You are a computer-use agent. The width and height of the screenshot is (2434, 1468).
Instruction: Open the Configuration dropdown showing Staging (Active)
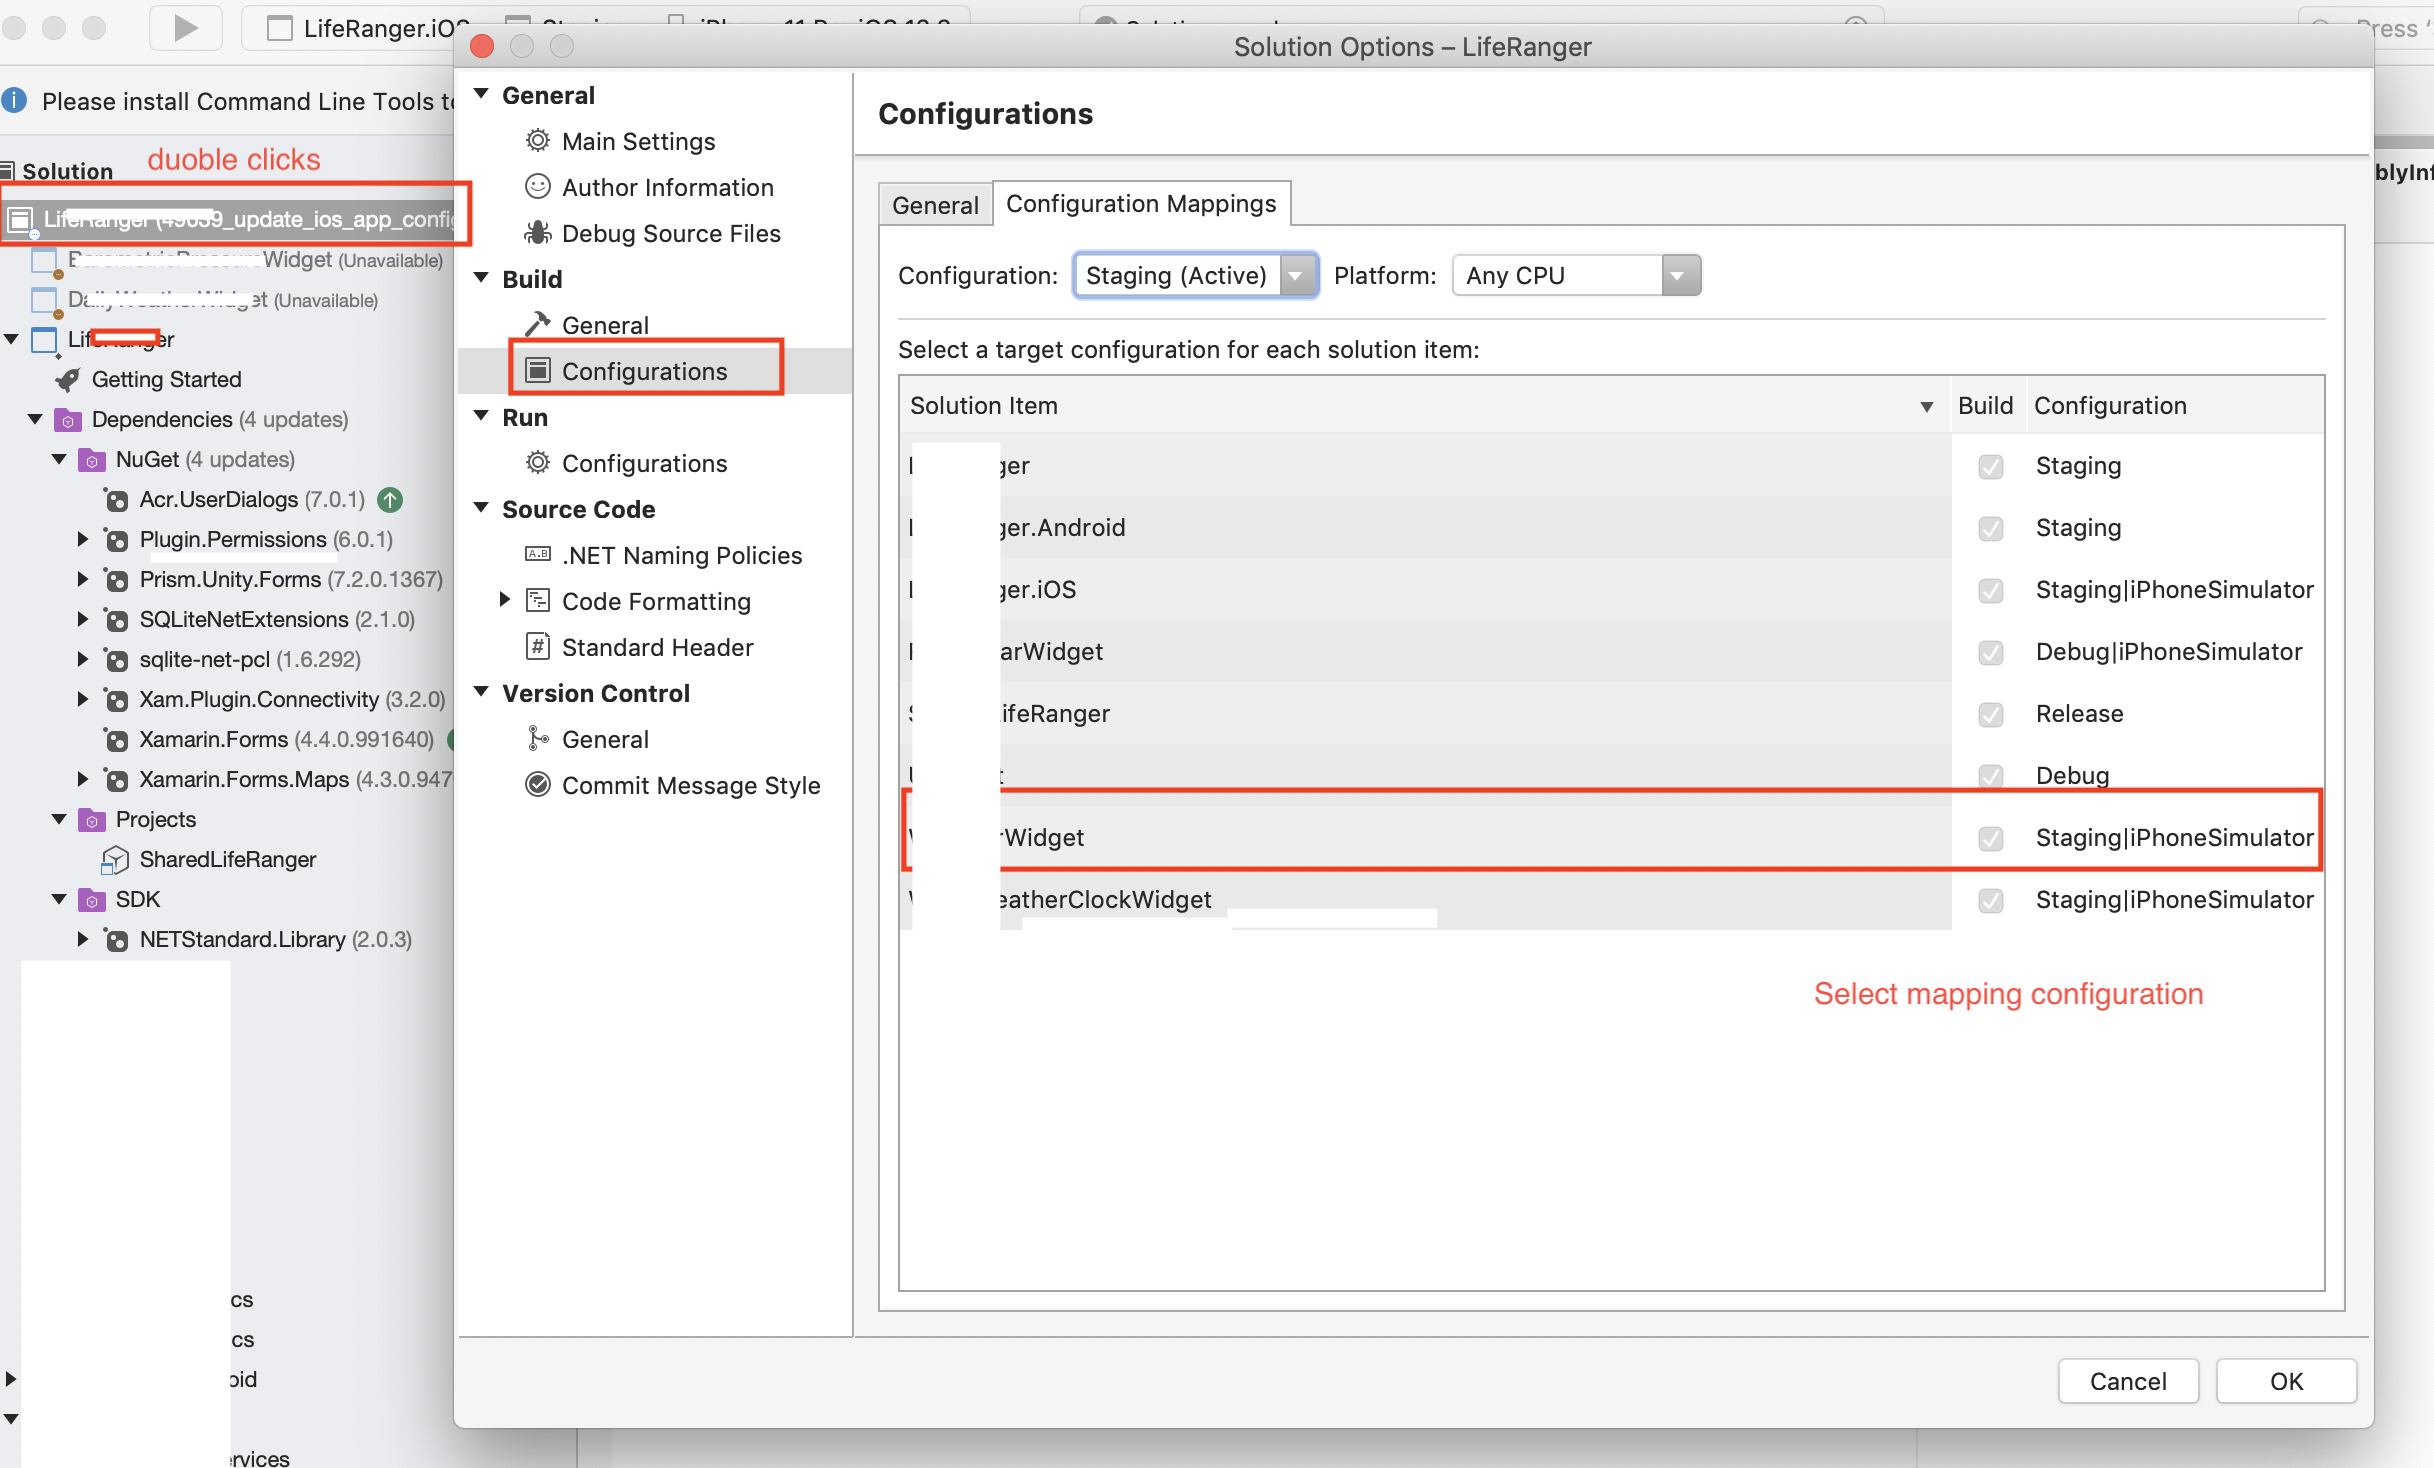pos(1196,275)
